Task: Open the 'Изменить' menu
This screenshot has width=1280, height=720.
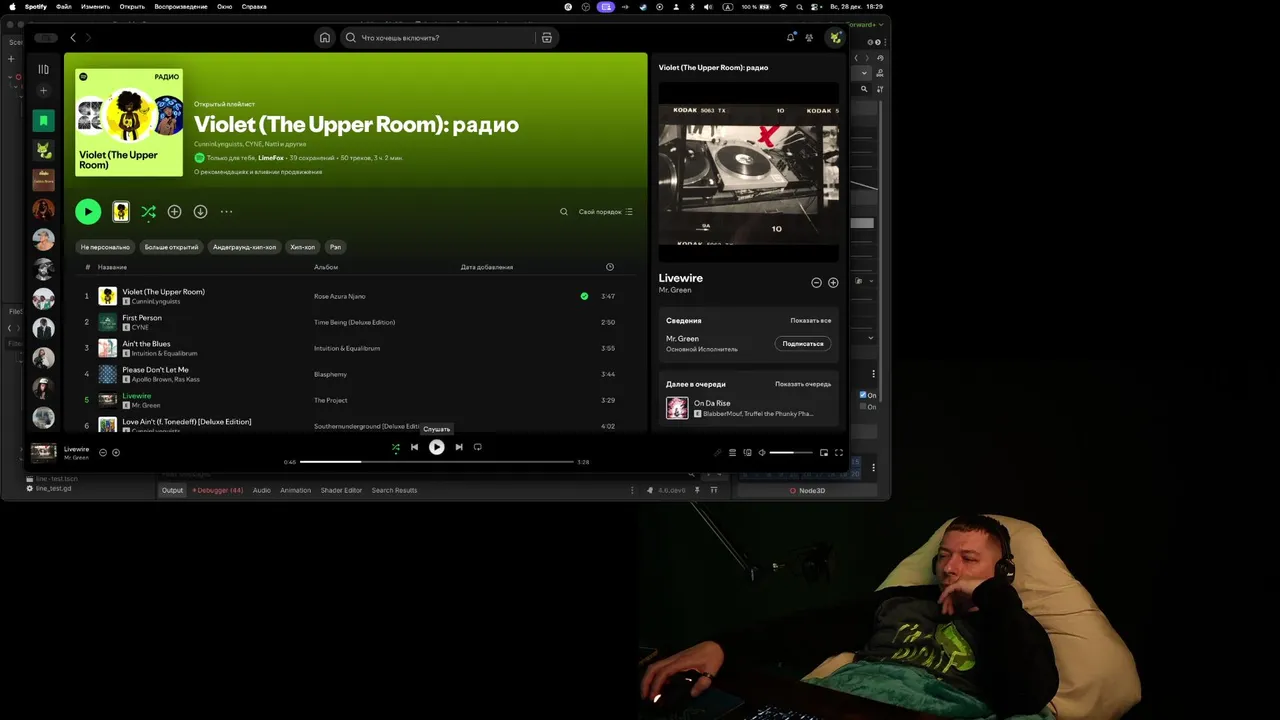Action: [95, 6]
